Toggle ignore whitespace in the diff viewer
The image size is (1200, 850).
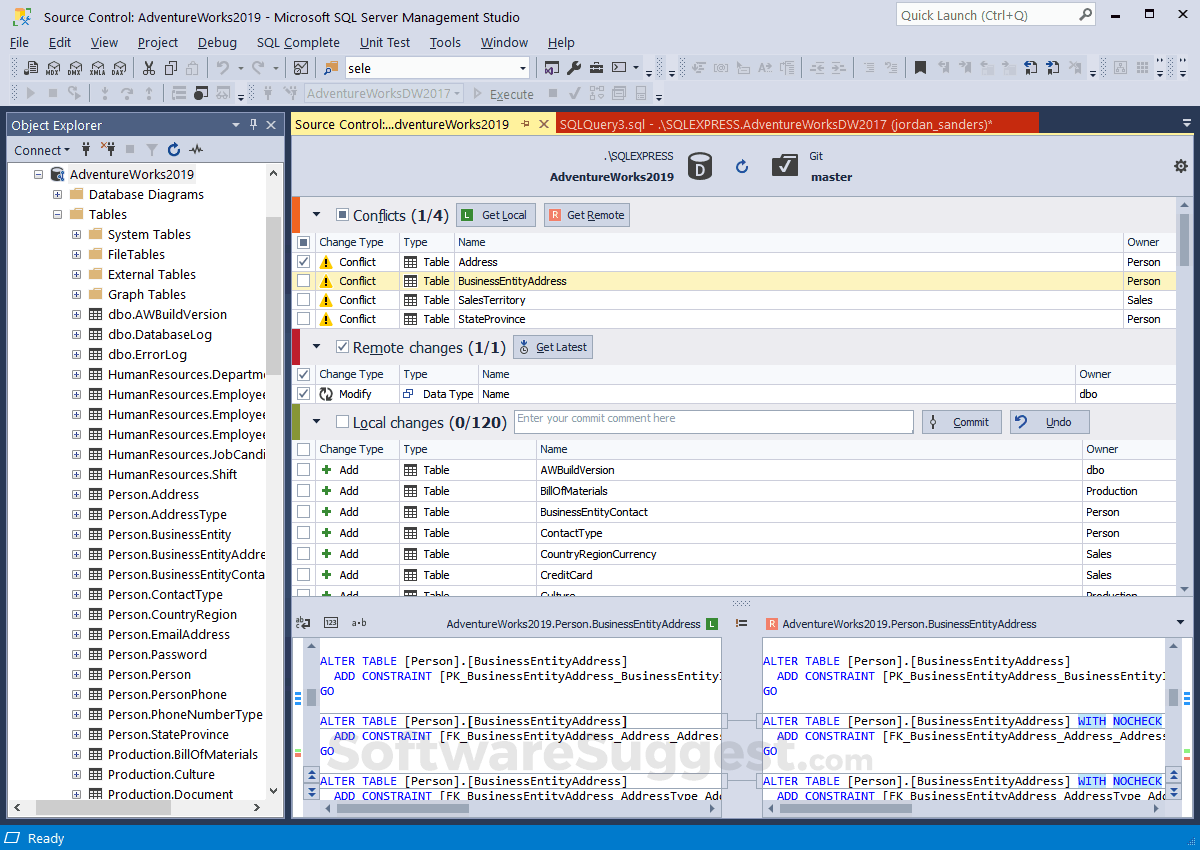(361, 622)
